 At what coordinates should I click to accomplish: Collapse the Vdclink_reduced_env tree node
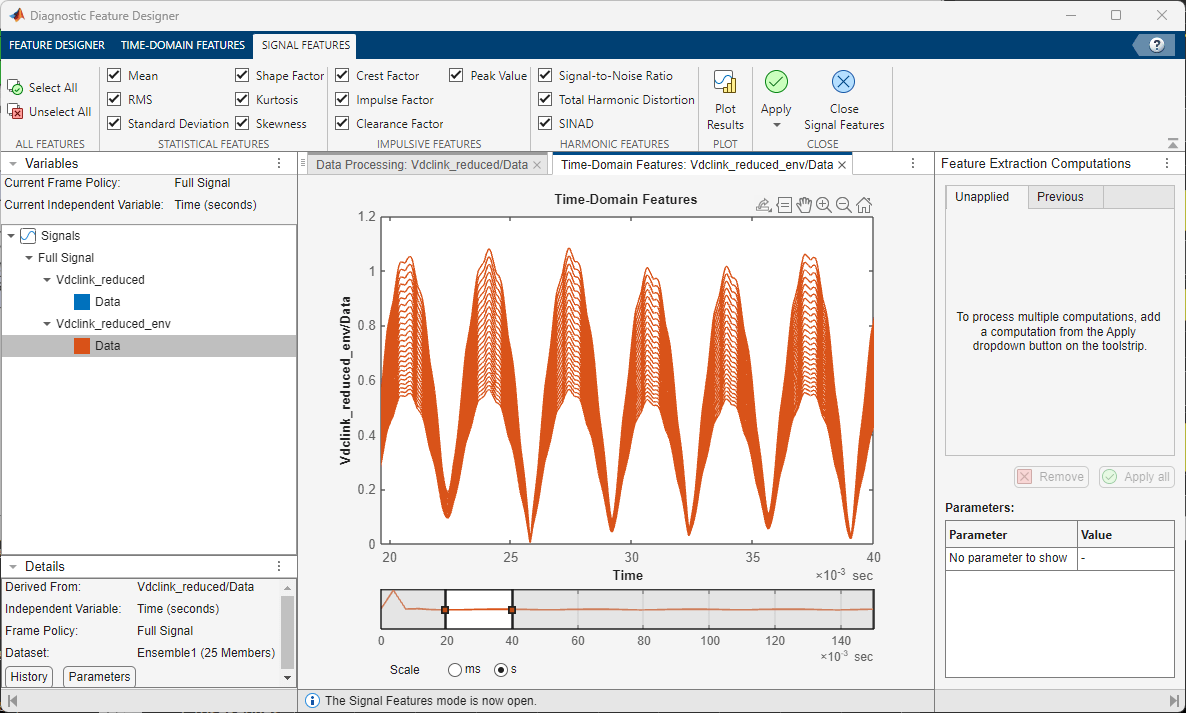[45, 323]
